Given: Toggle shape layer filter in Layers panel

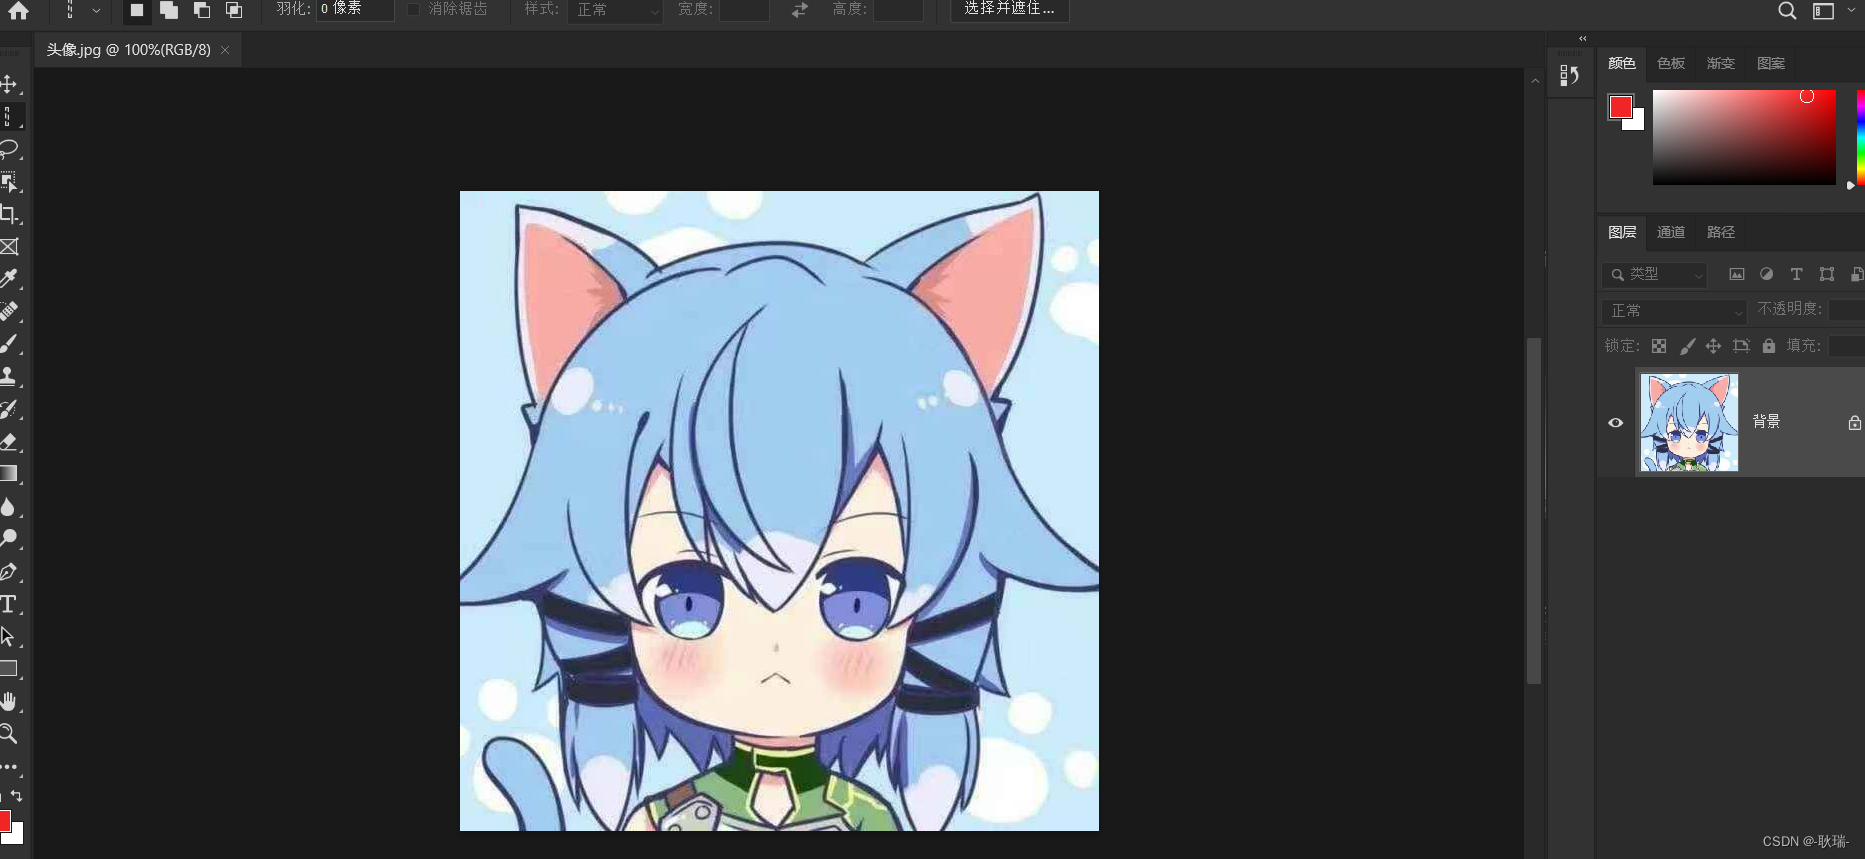Looking at the screenshot, I should [1827, 274].
